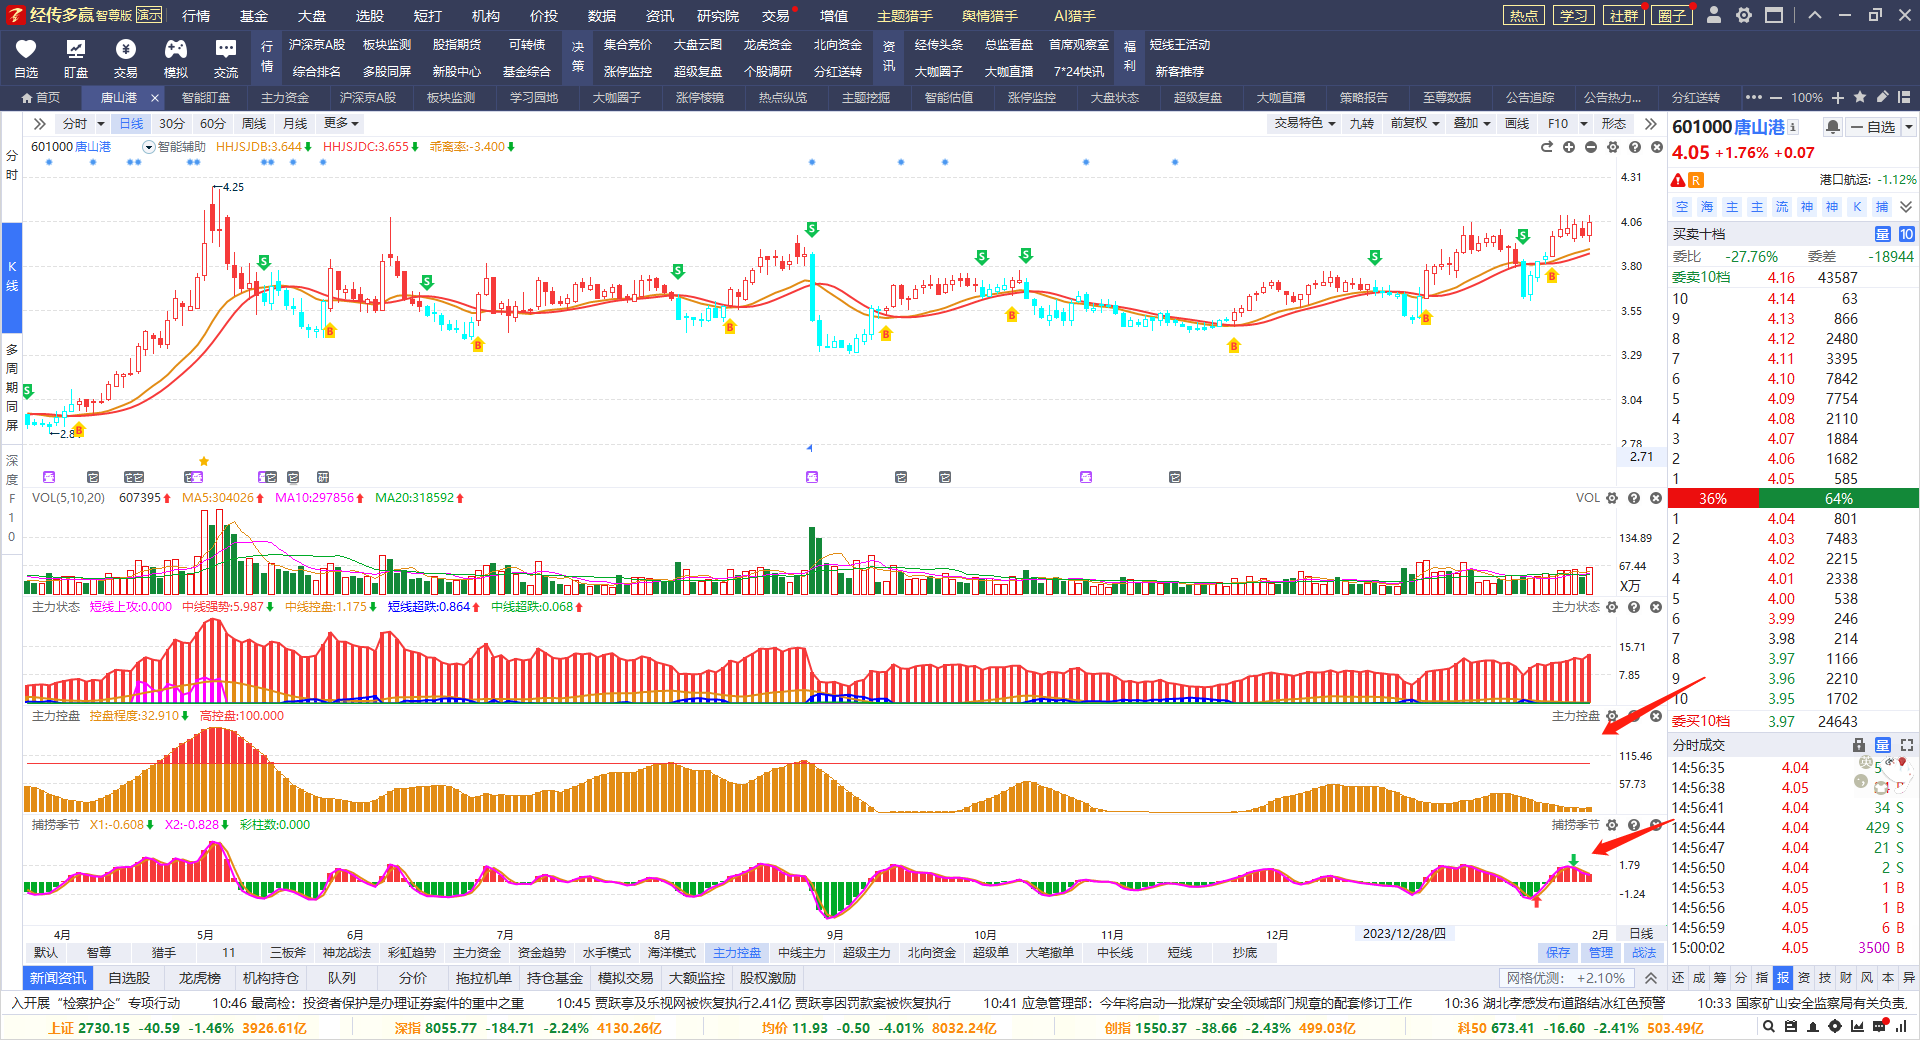
Task: Toggle 量 display in 买卖十档 header
Action: [1882, 234]
